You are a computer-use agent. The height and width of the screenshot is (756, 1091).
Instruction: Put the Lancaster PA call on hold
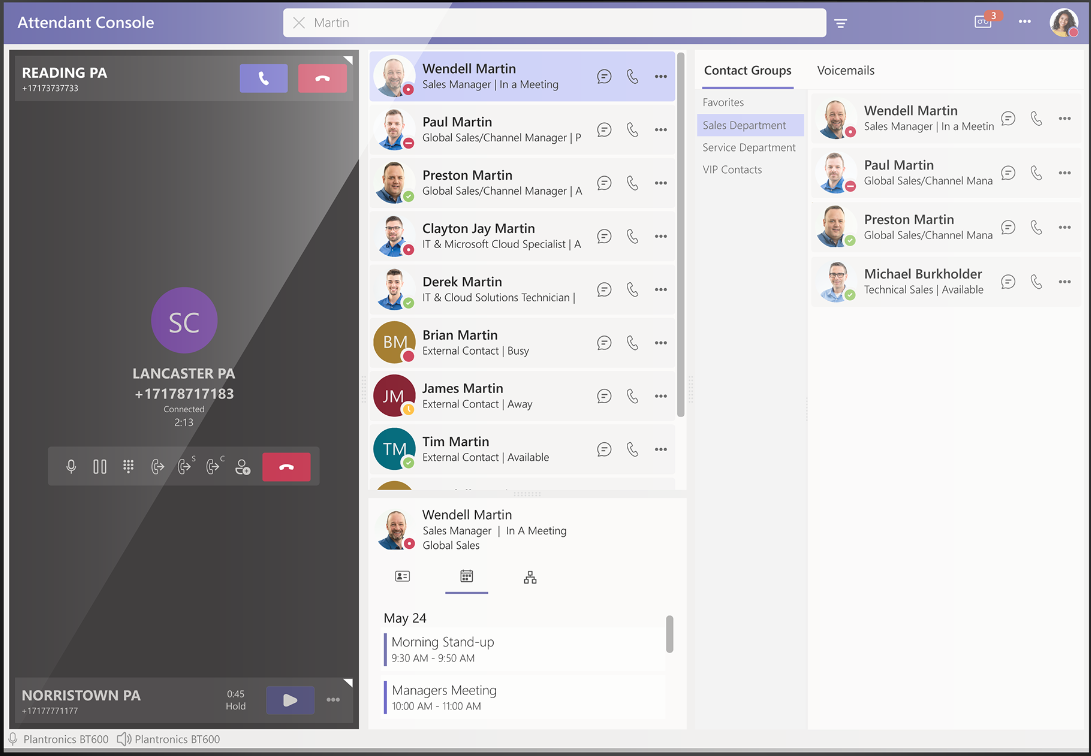pos(99,467)
